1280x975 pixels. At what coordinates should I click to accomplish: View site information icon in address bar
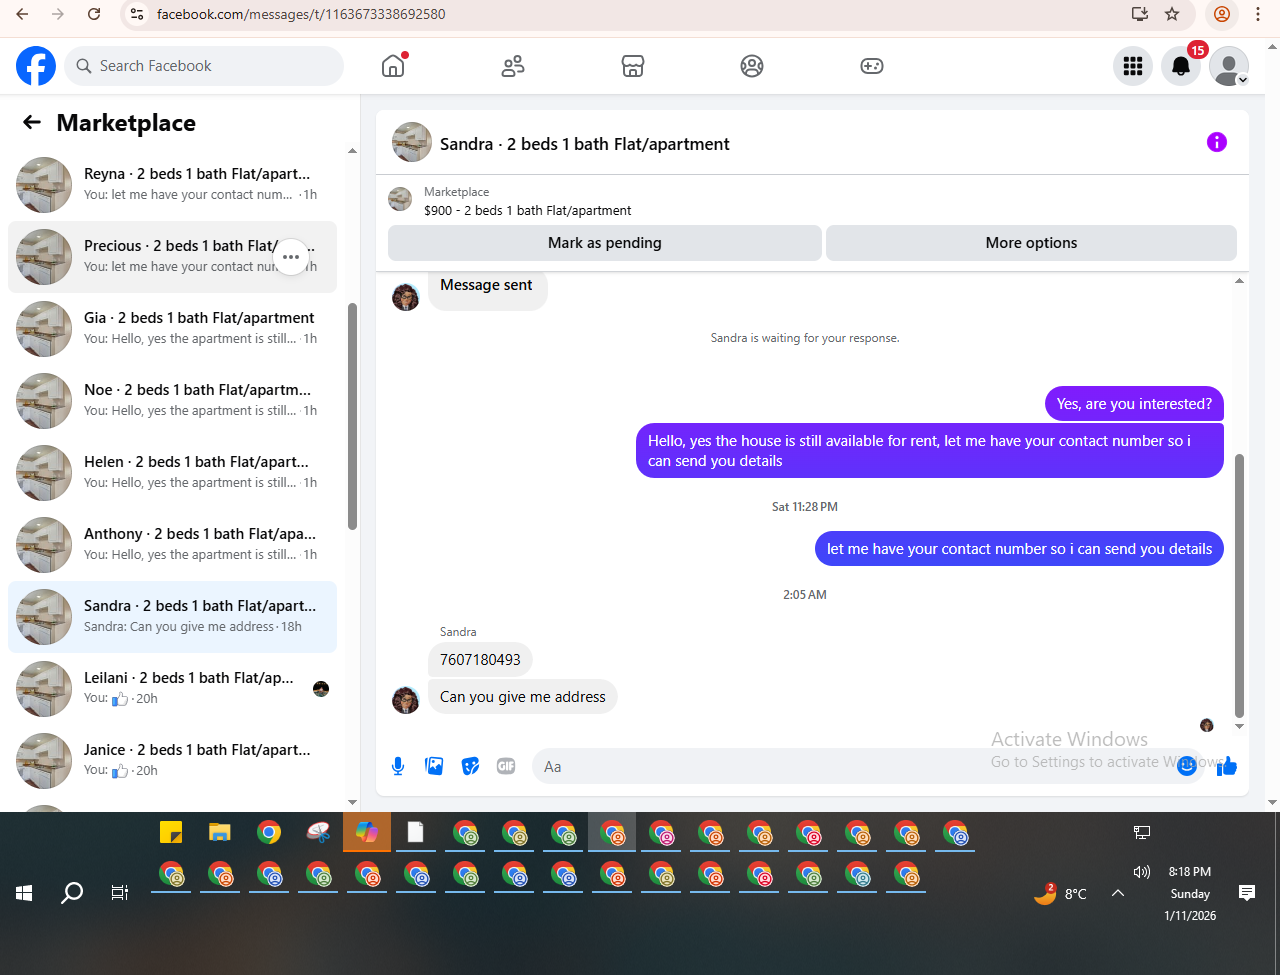(138, 14)
